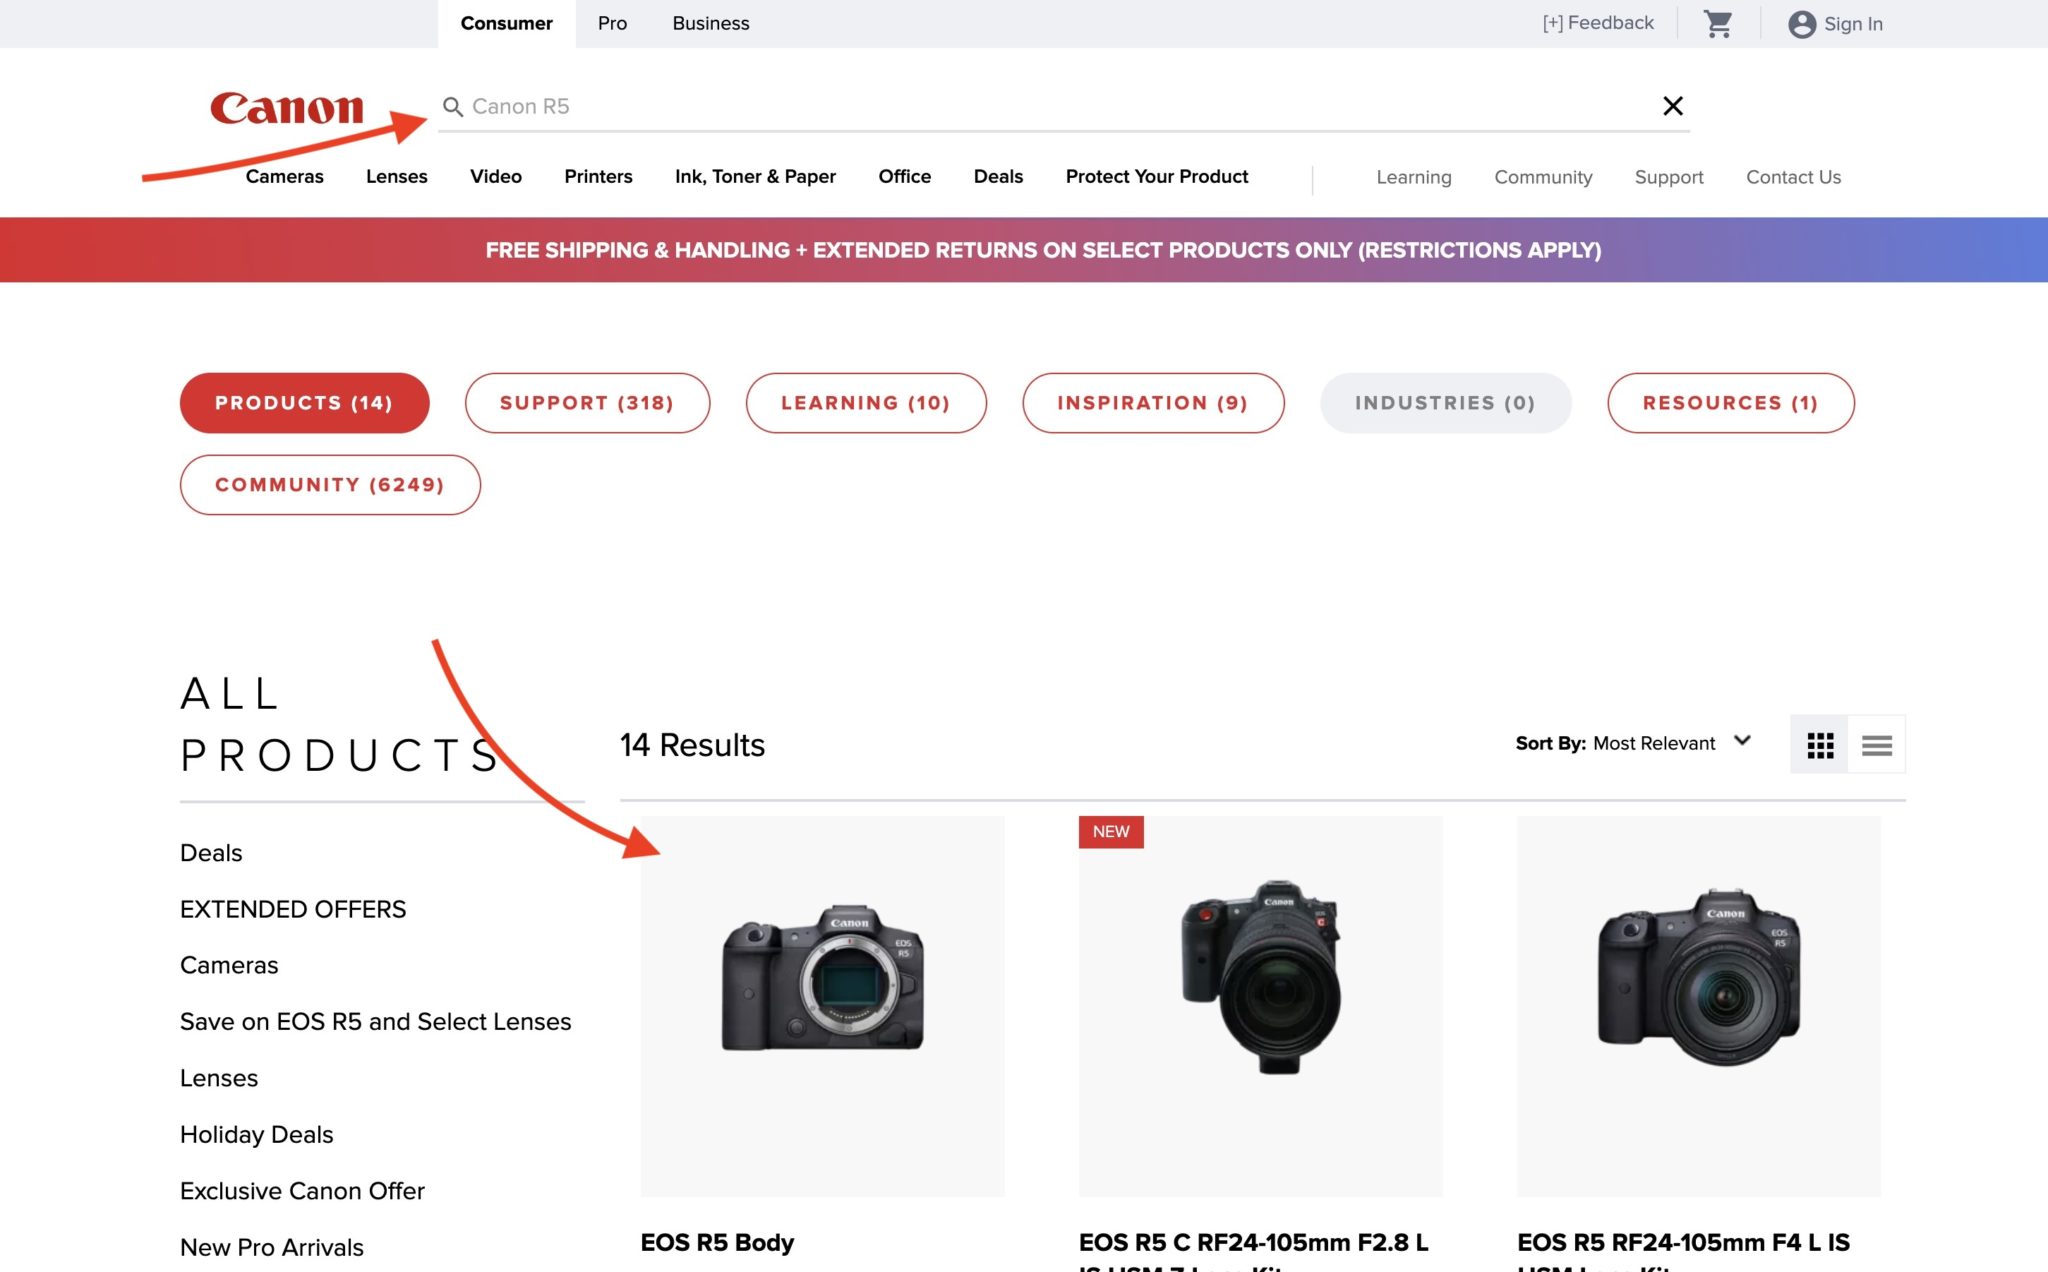Switch results to list view
The image size is (2048, 1272).
(1877, 744)
